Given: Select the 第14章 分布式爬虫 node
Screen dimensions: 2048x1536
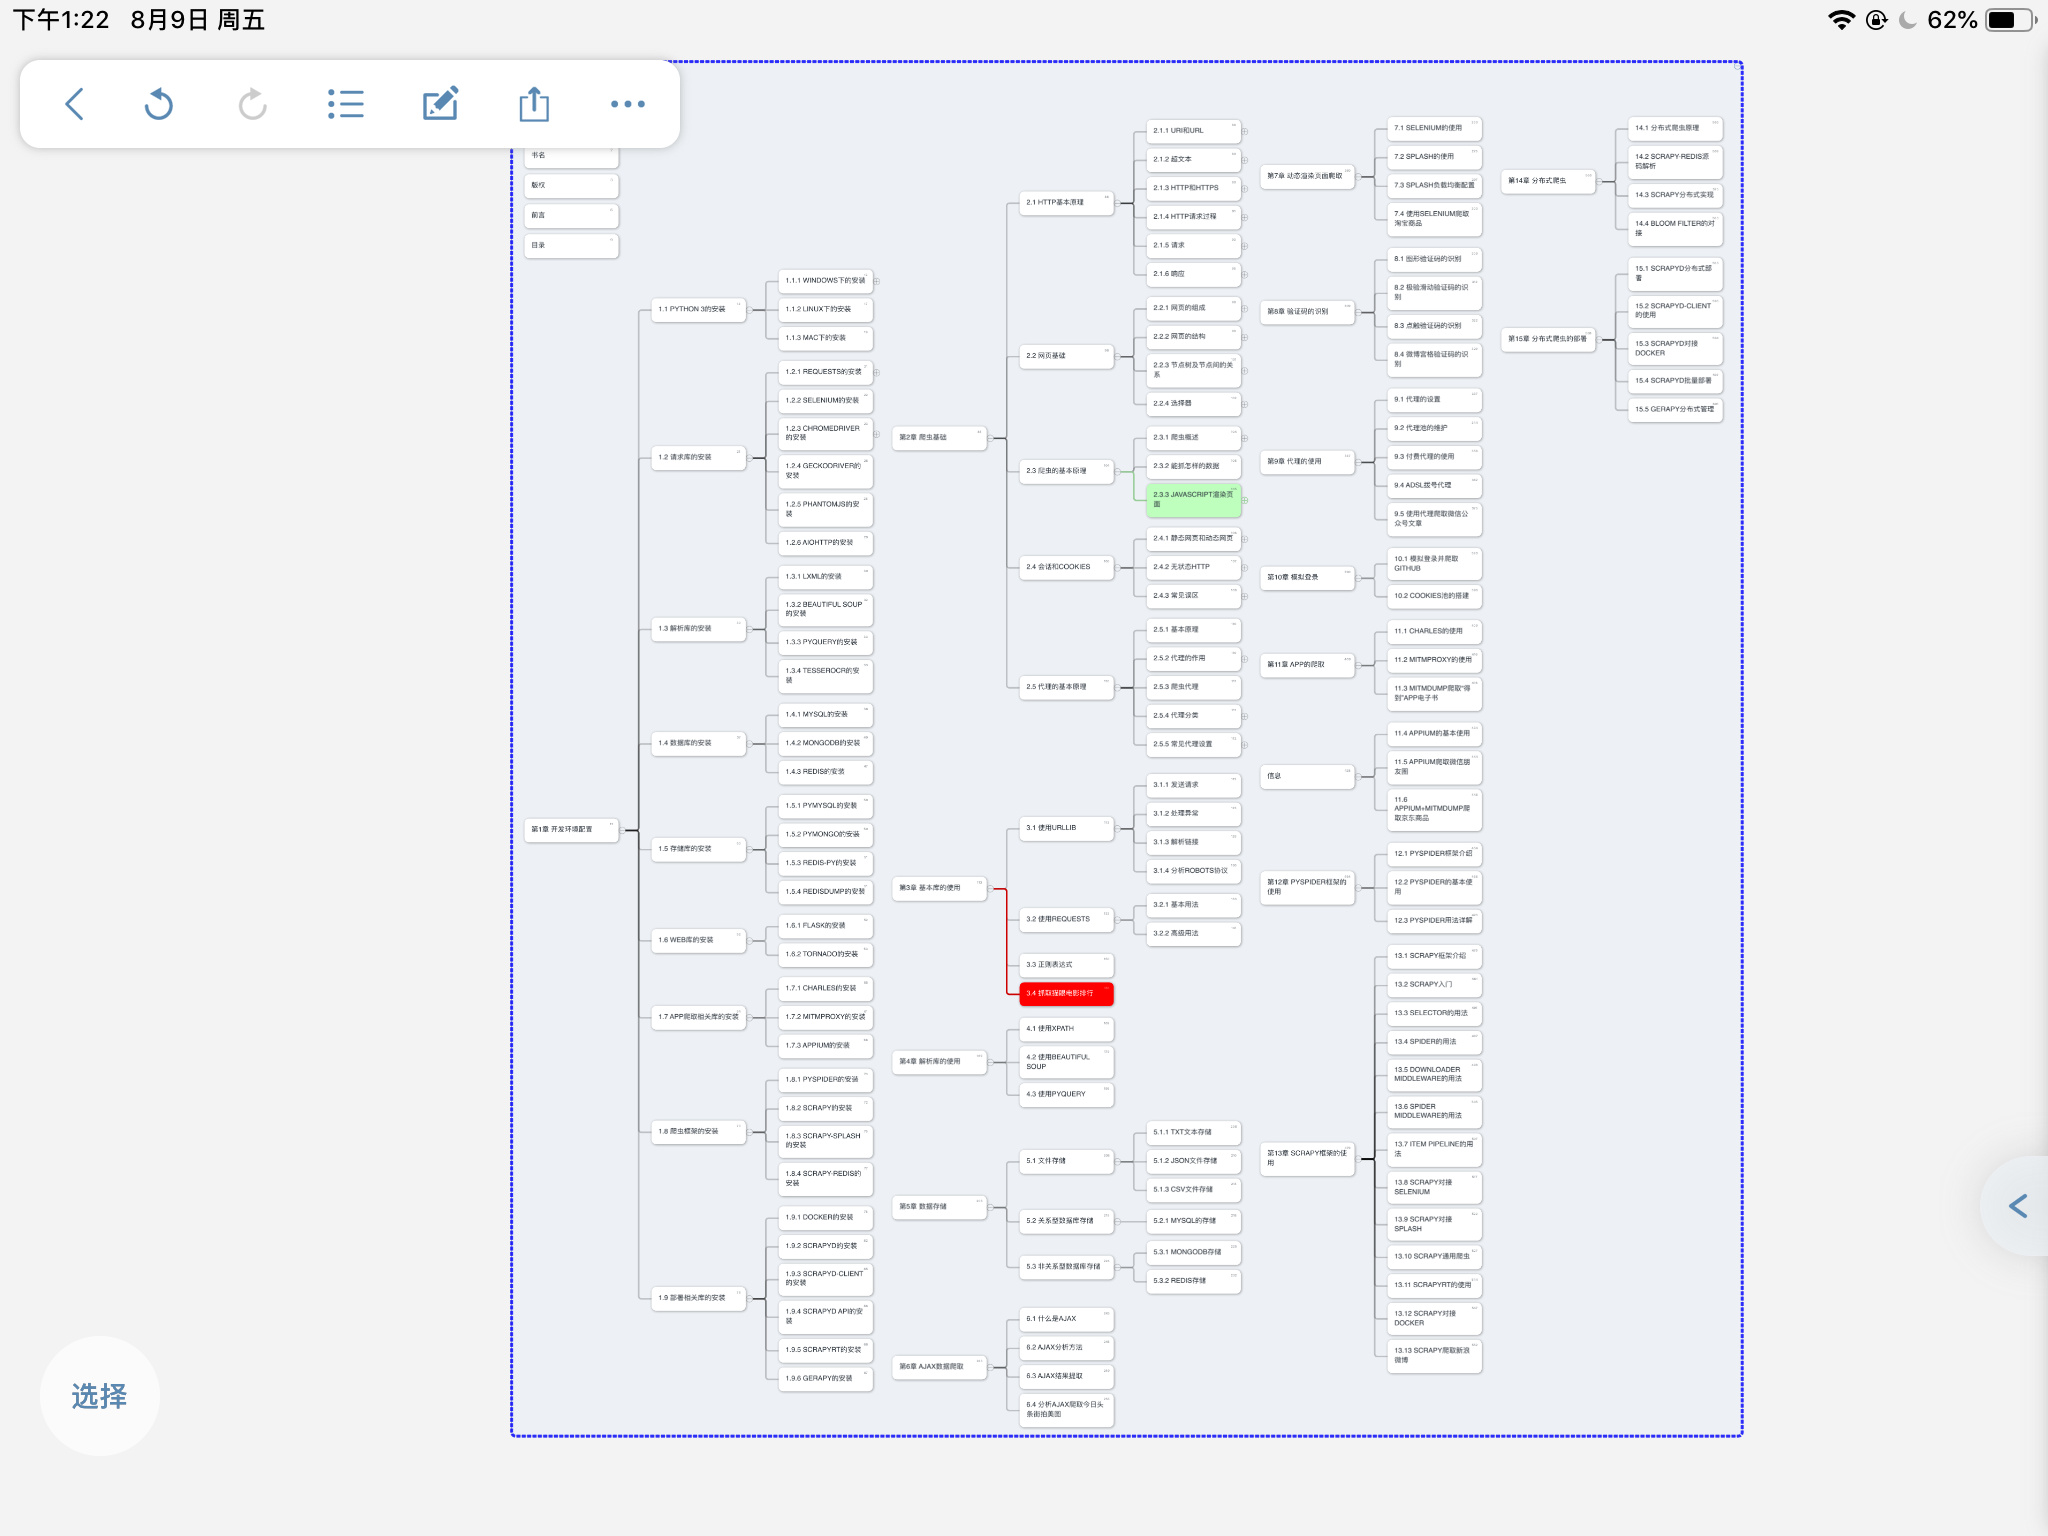Looking at the screenshot, I should [x=1548, y=182].
